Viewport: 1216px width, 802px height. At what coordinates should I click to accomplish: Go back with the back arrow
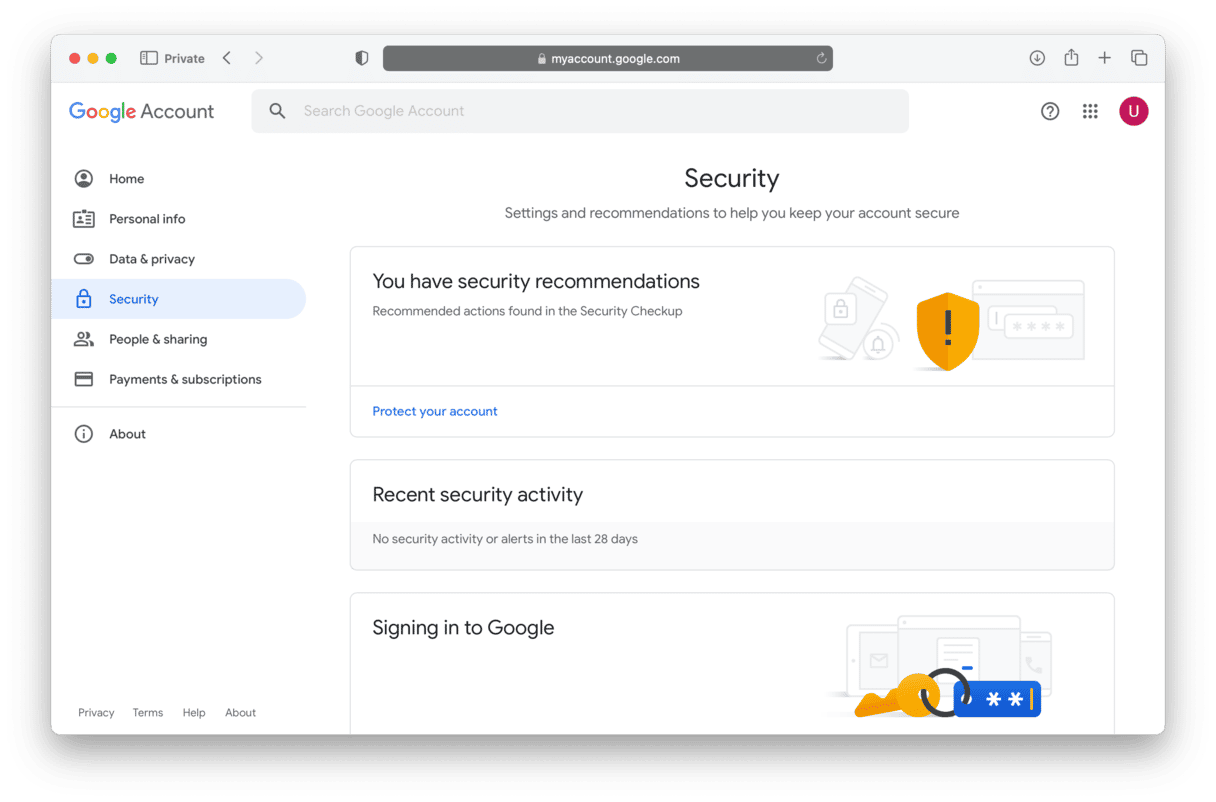227,58
